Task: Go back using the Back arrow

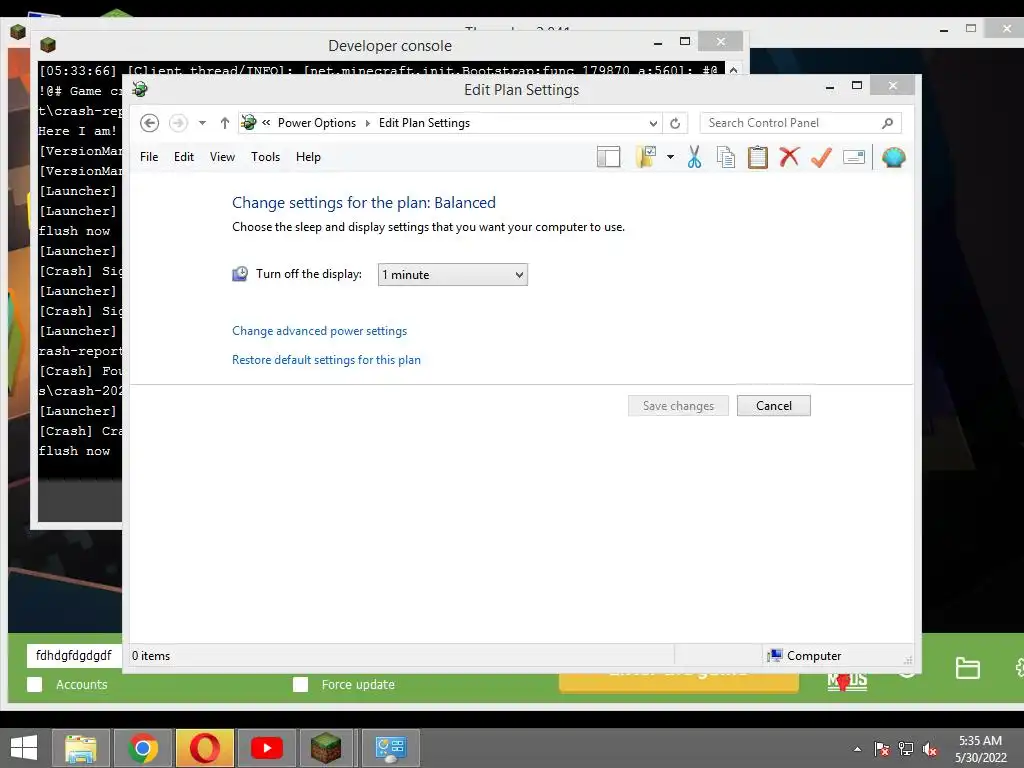Action: 150,123
